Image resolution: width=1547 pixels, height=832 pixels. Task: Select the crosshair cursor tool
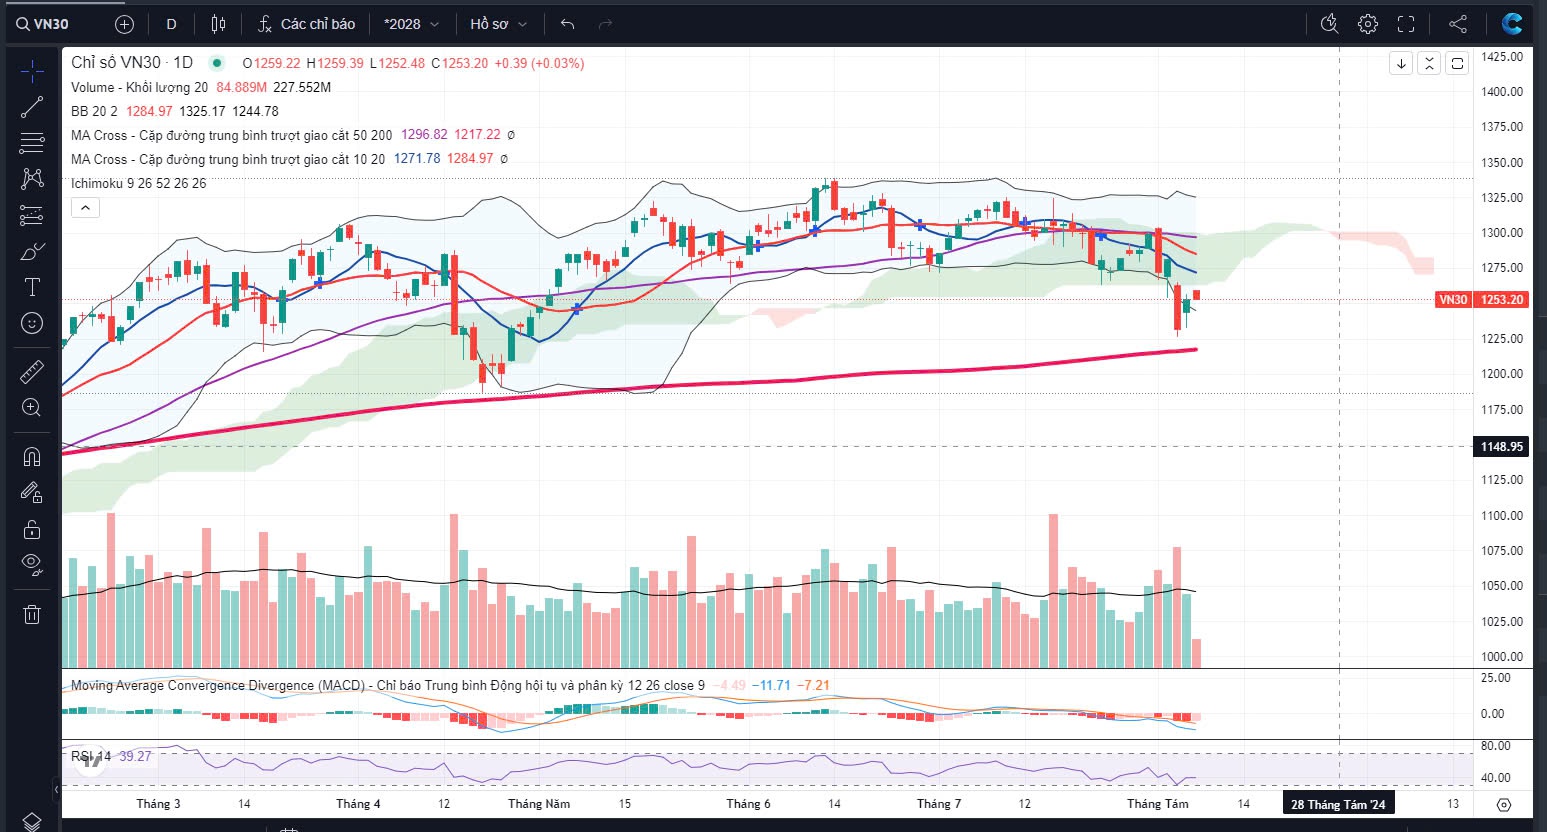[32, 71]
